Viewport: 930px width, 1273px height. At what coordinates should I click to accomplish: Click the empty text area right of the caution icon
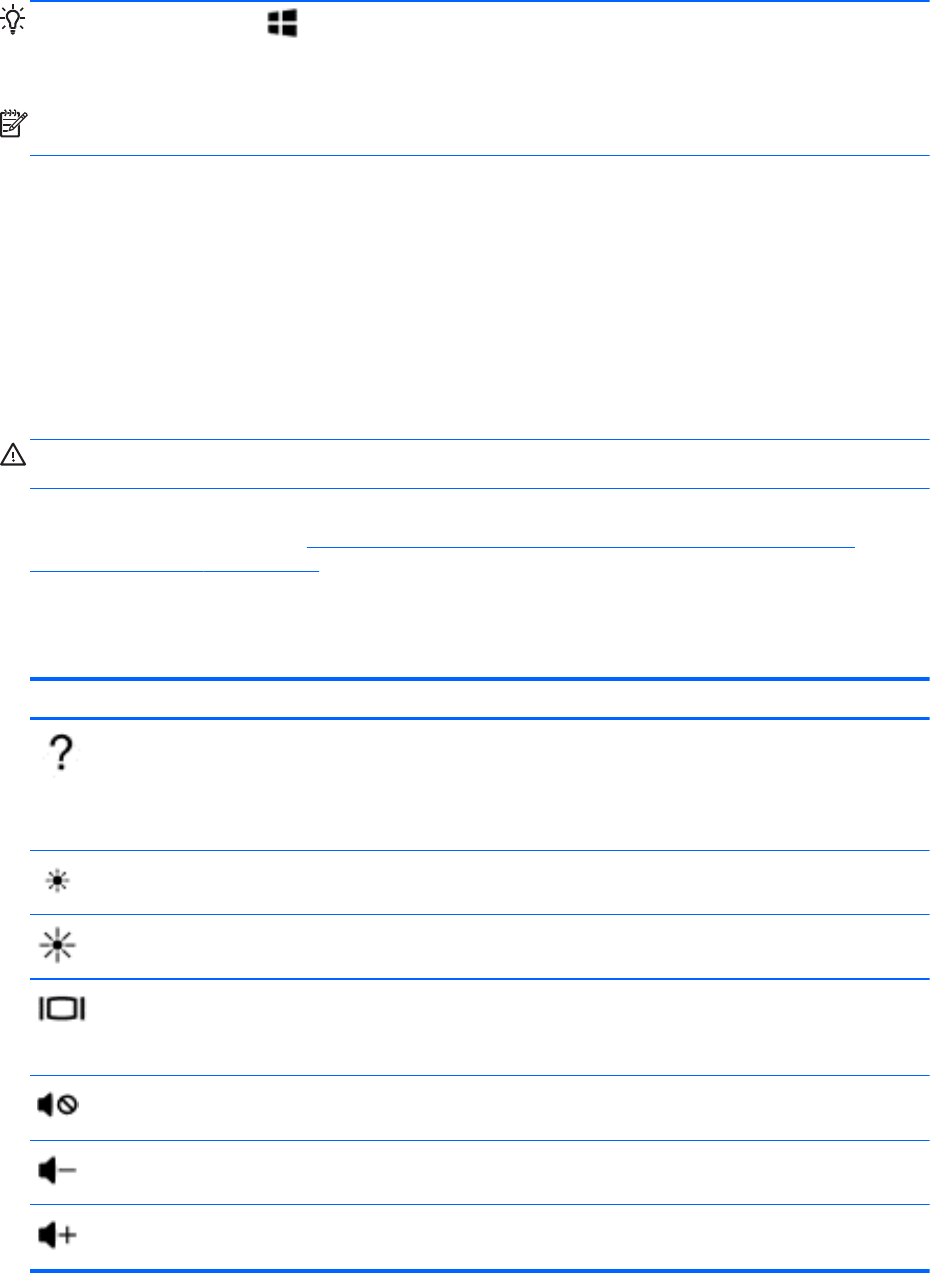tap(480, 463)
